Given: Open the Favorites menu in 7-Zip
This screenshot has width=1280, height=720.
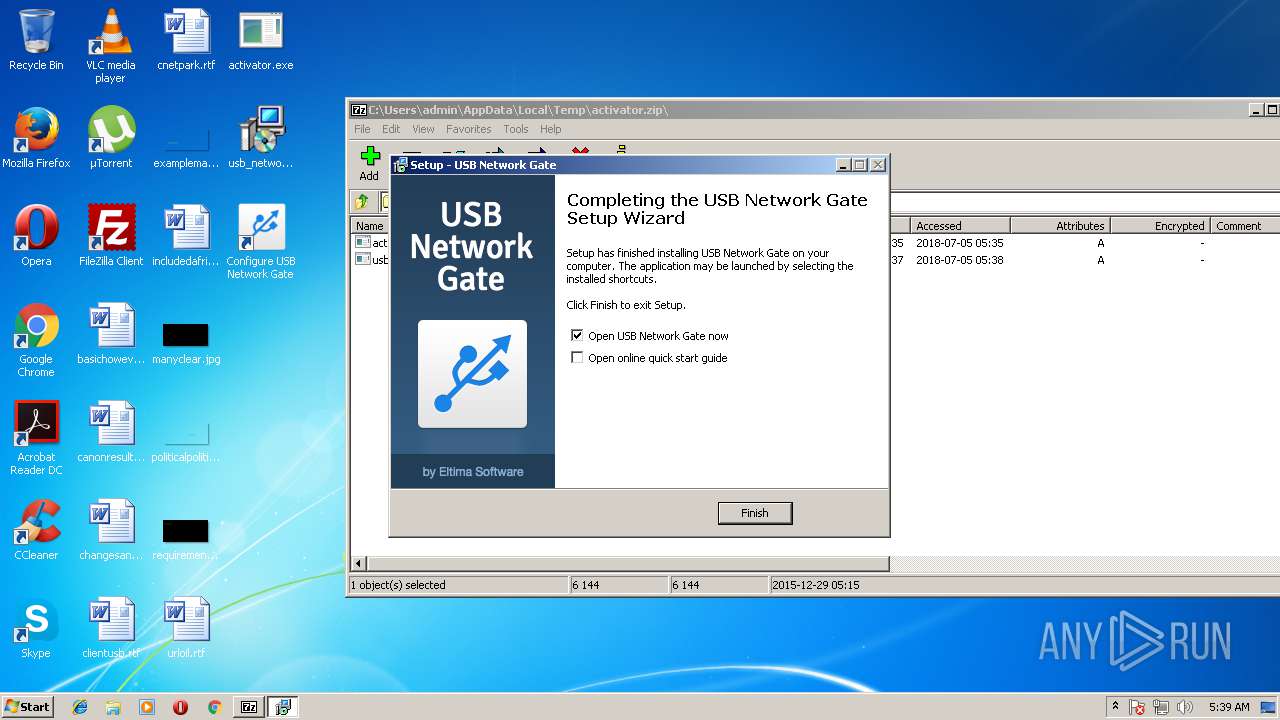Looking at the screenshot, I should click(x=469, y=129).
